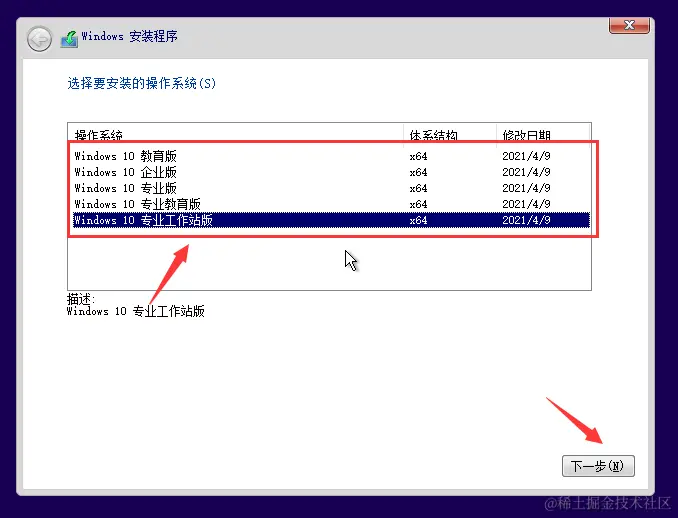The image size is (678, 518).
Task: Pick Windows 10 专业教育版 entry
Action: coord(331,204)
